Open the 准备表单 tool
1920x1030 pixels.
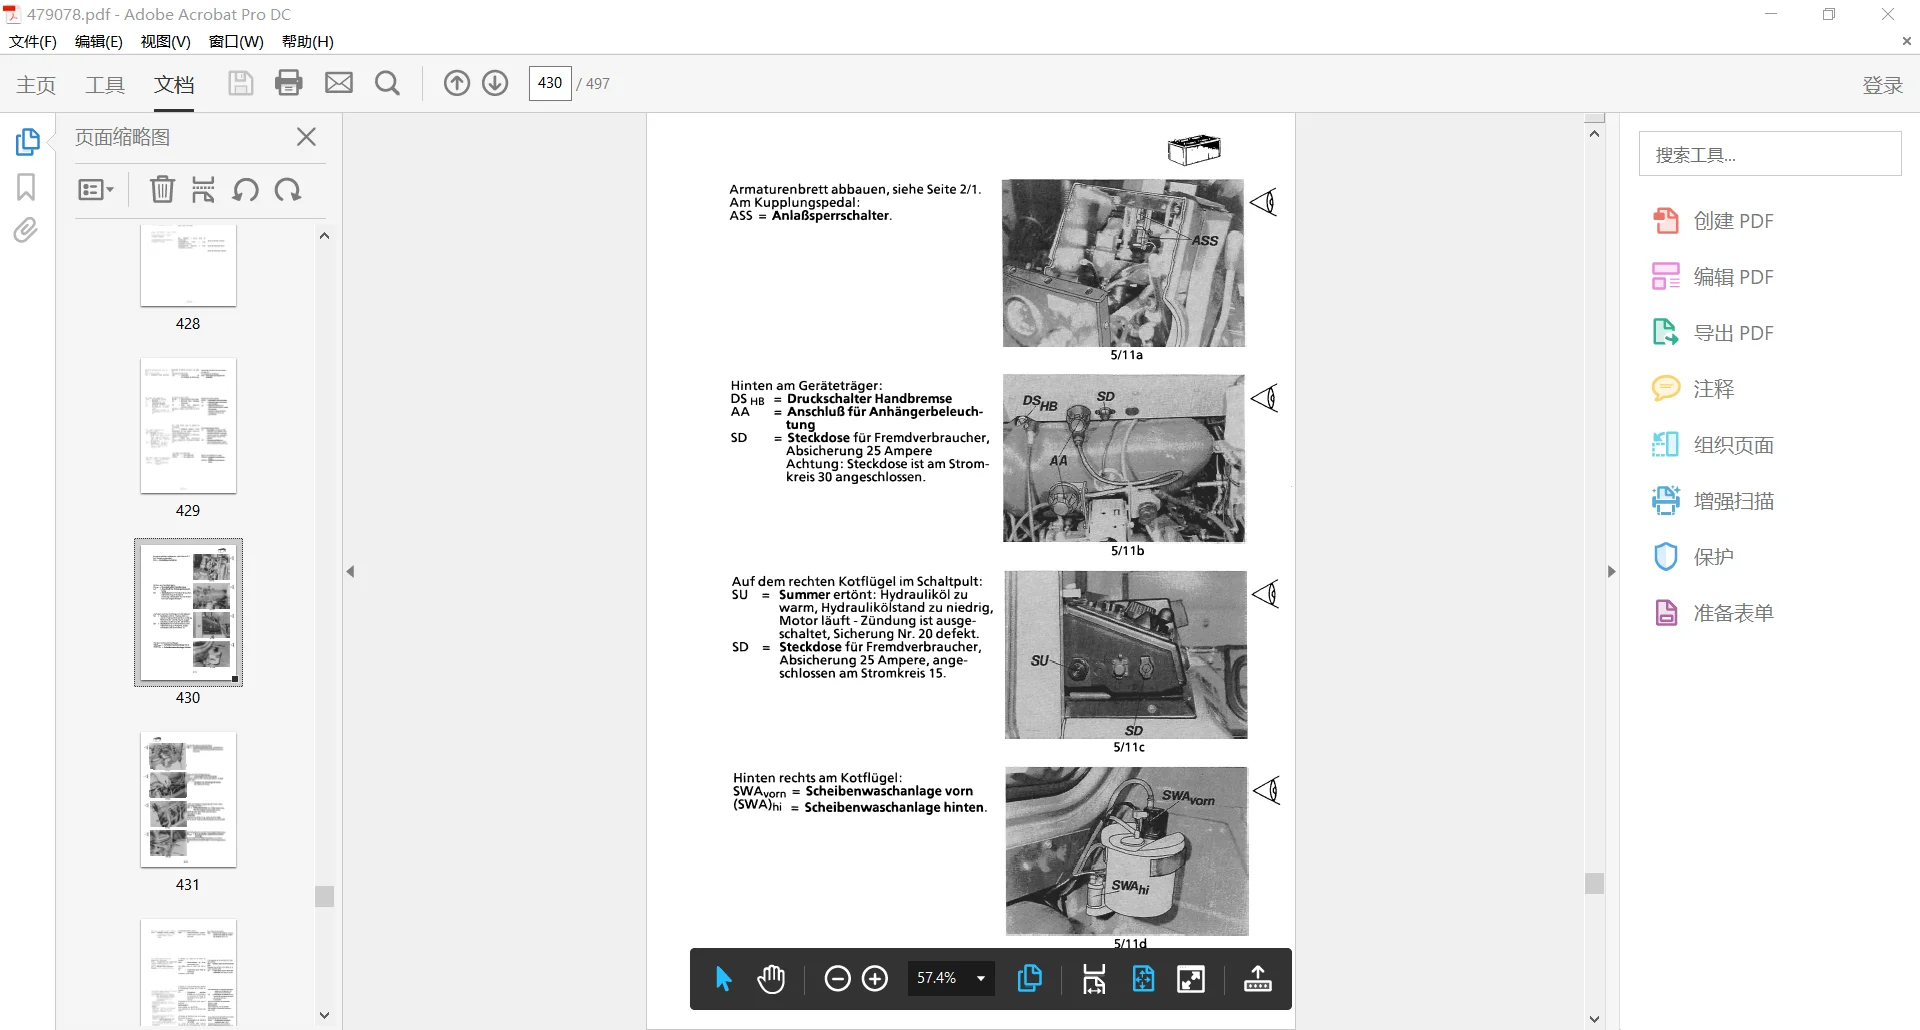[1713, 613]
